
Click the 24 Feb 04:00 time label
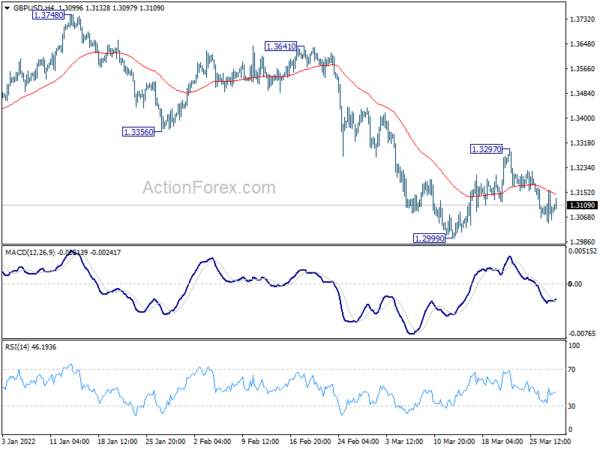pyautogui.click(x=358, y=442)
